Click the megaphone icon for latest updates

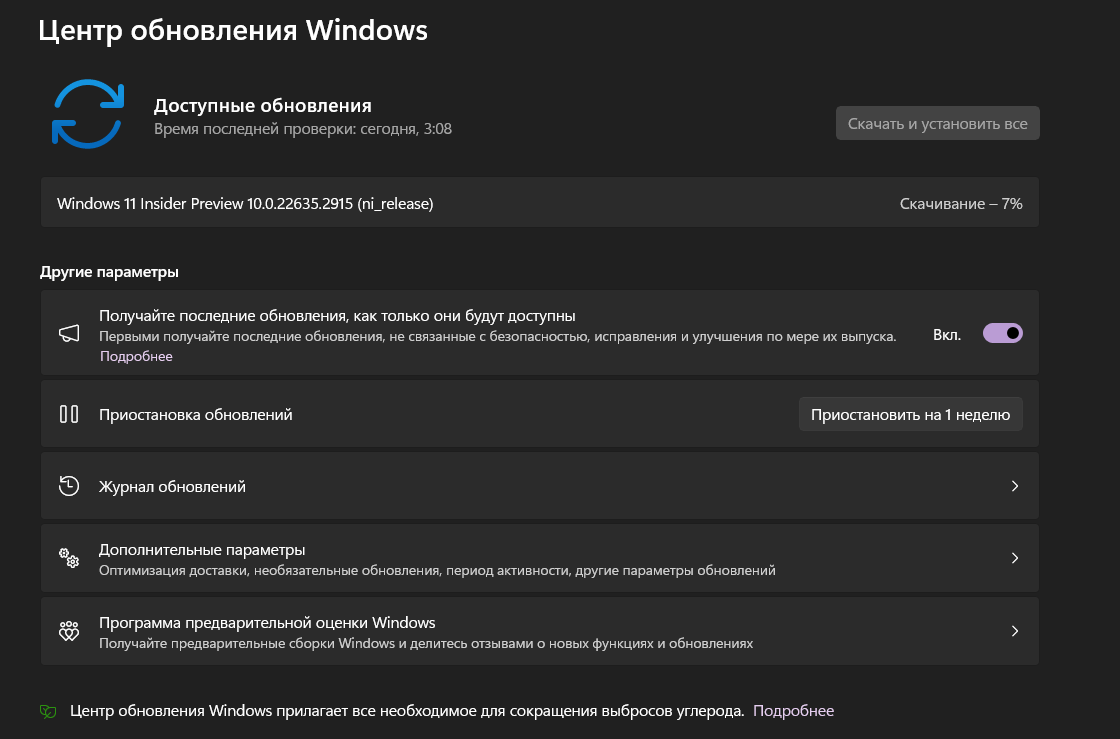[69, 334]
